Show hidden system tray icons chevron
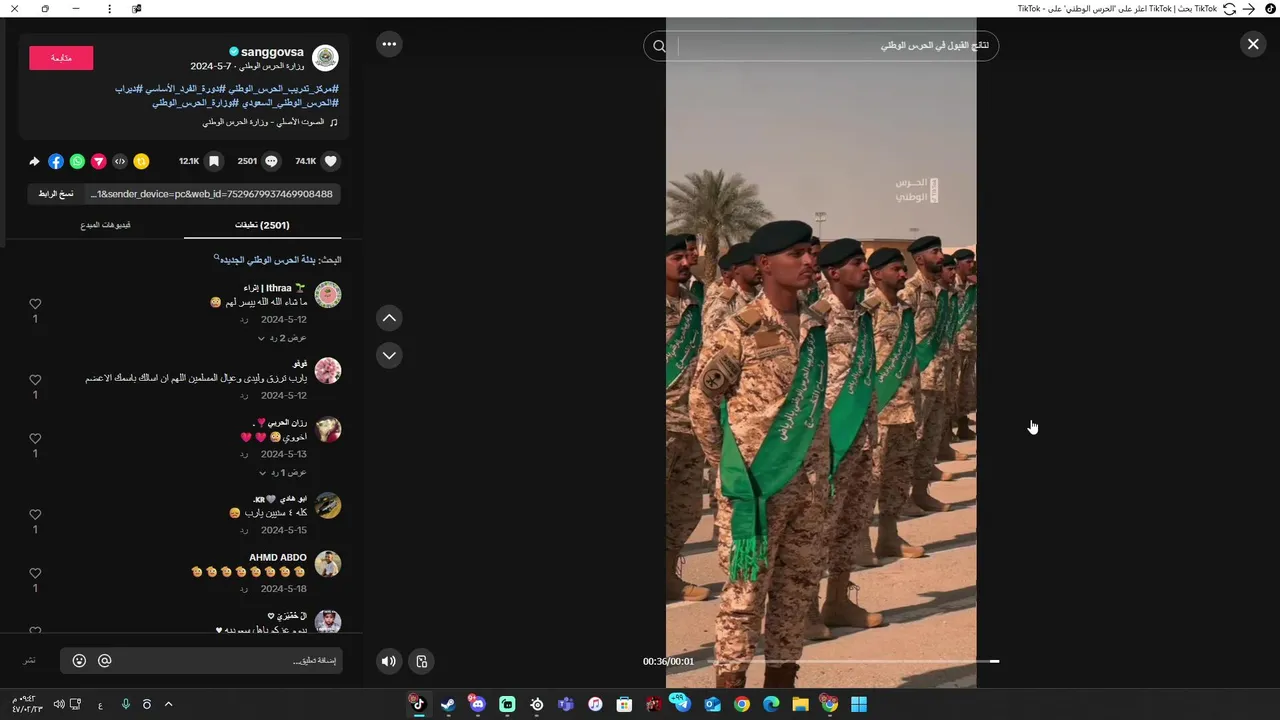Viewport: 1280px width, 720px height. point(168,704)
